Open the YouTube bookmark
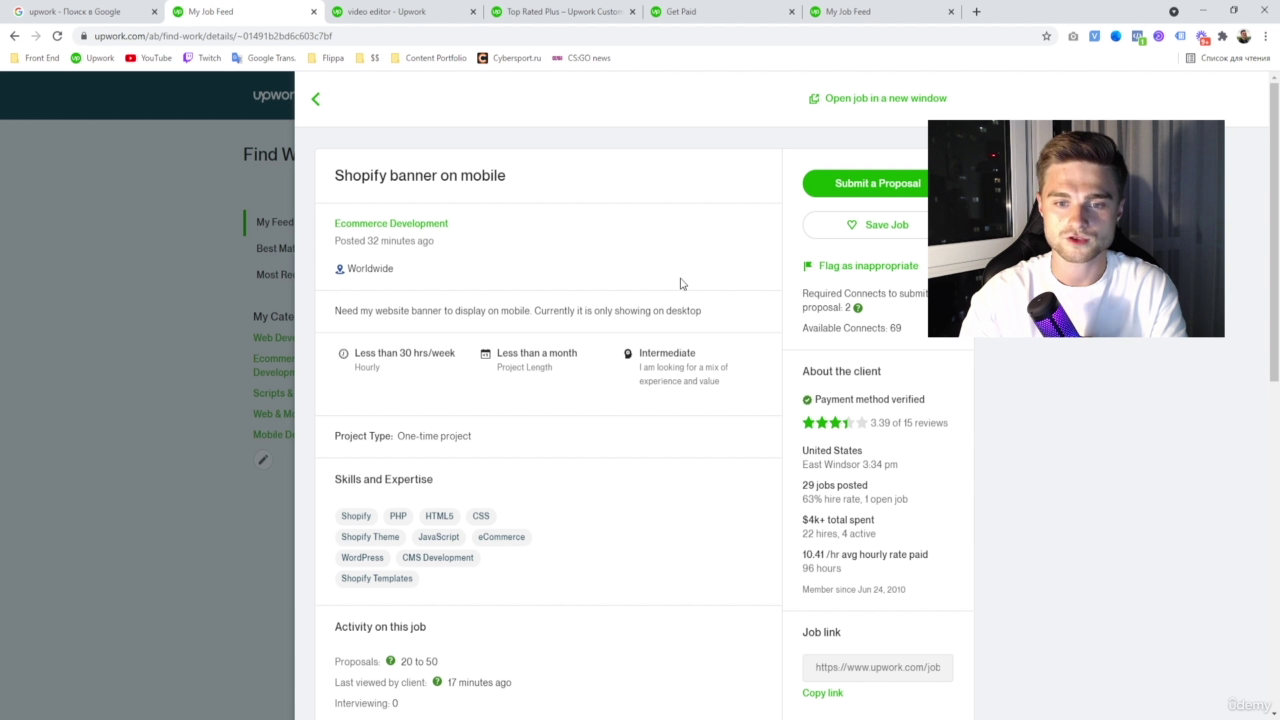1280x720 pixels. pos(148,58)
